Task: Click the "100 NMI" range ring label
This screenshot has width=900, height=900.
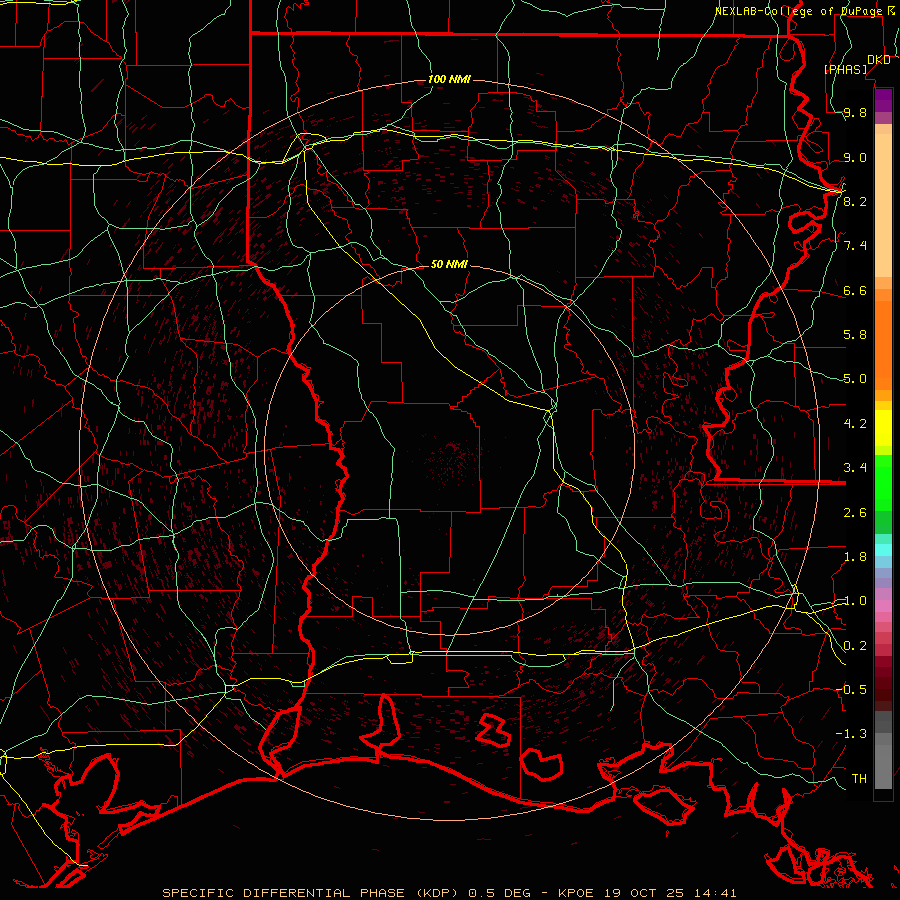Action: [449, 79]
